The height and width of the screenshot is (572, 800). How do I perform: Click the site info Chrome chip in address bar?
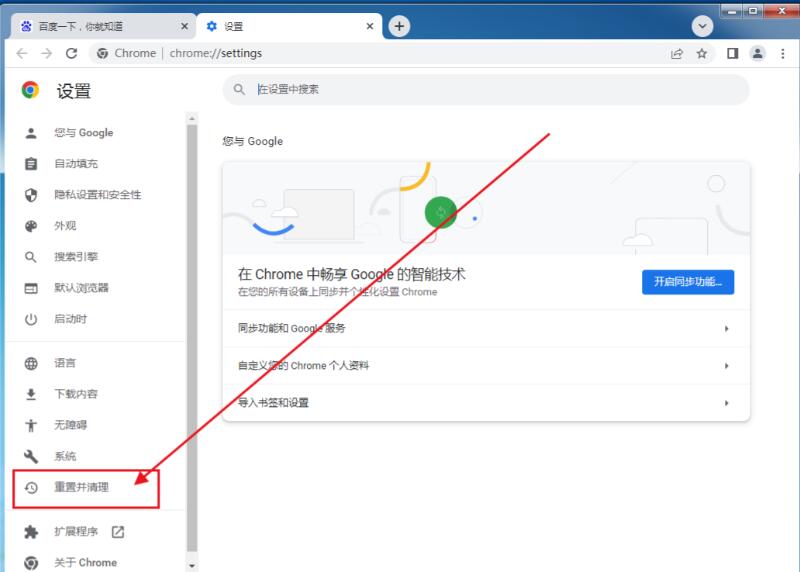pos(127,54)
